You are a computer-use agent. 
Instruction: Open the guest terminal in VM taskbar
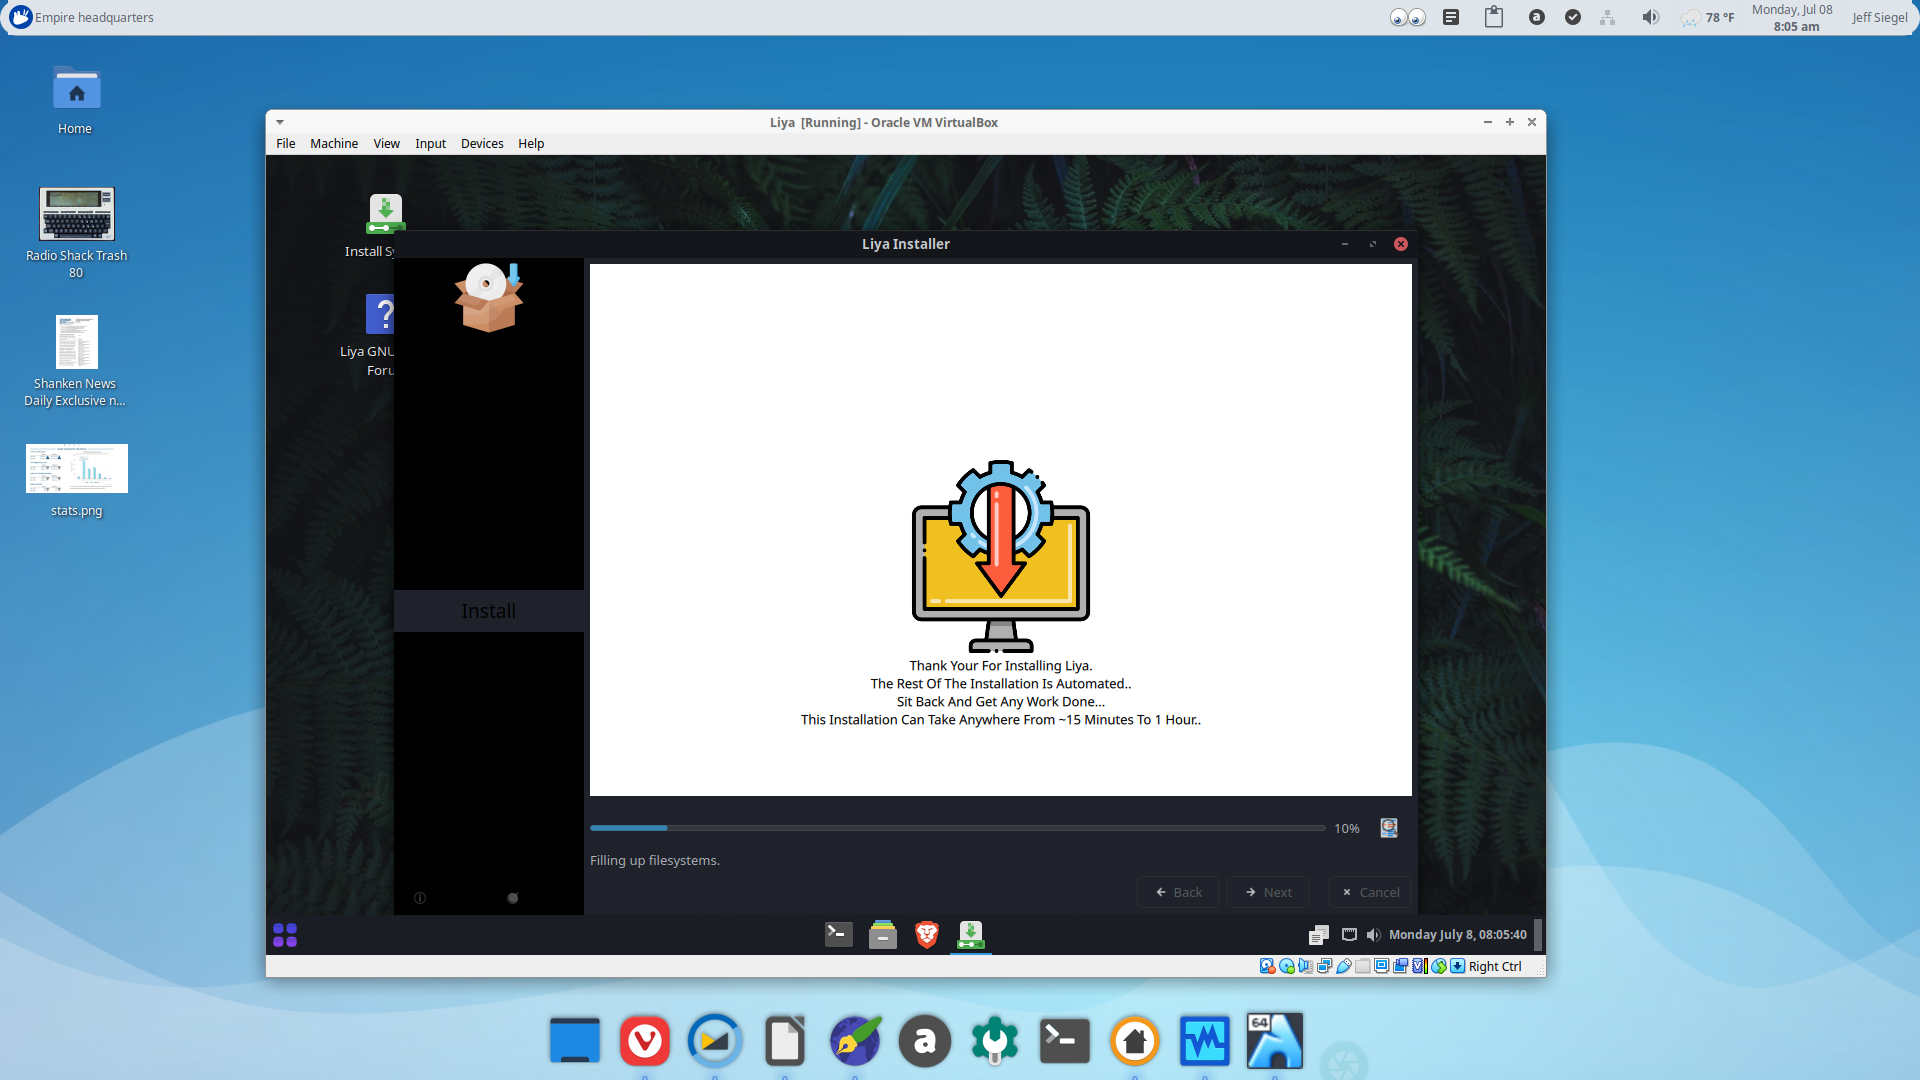[838, 935]
